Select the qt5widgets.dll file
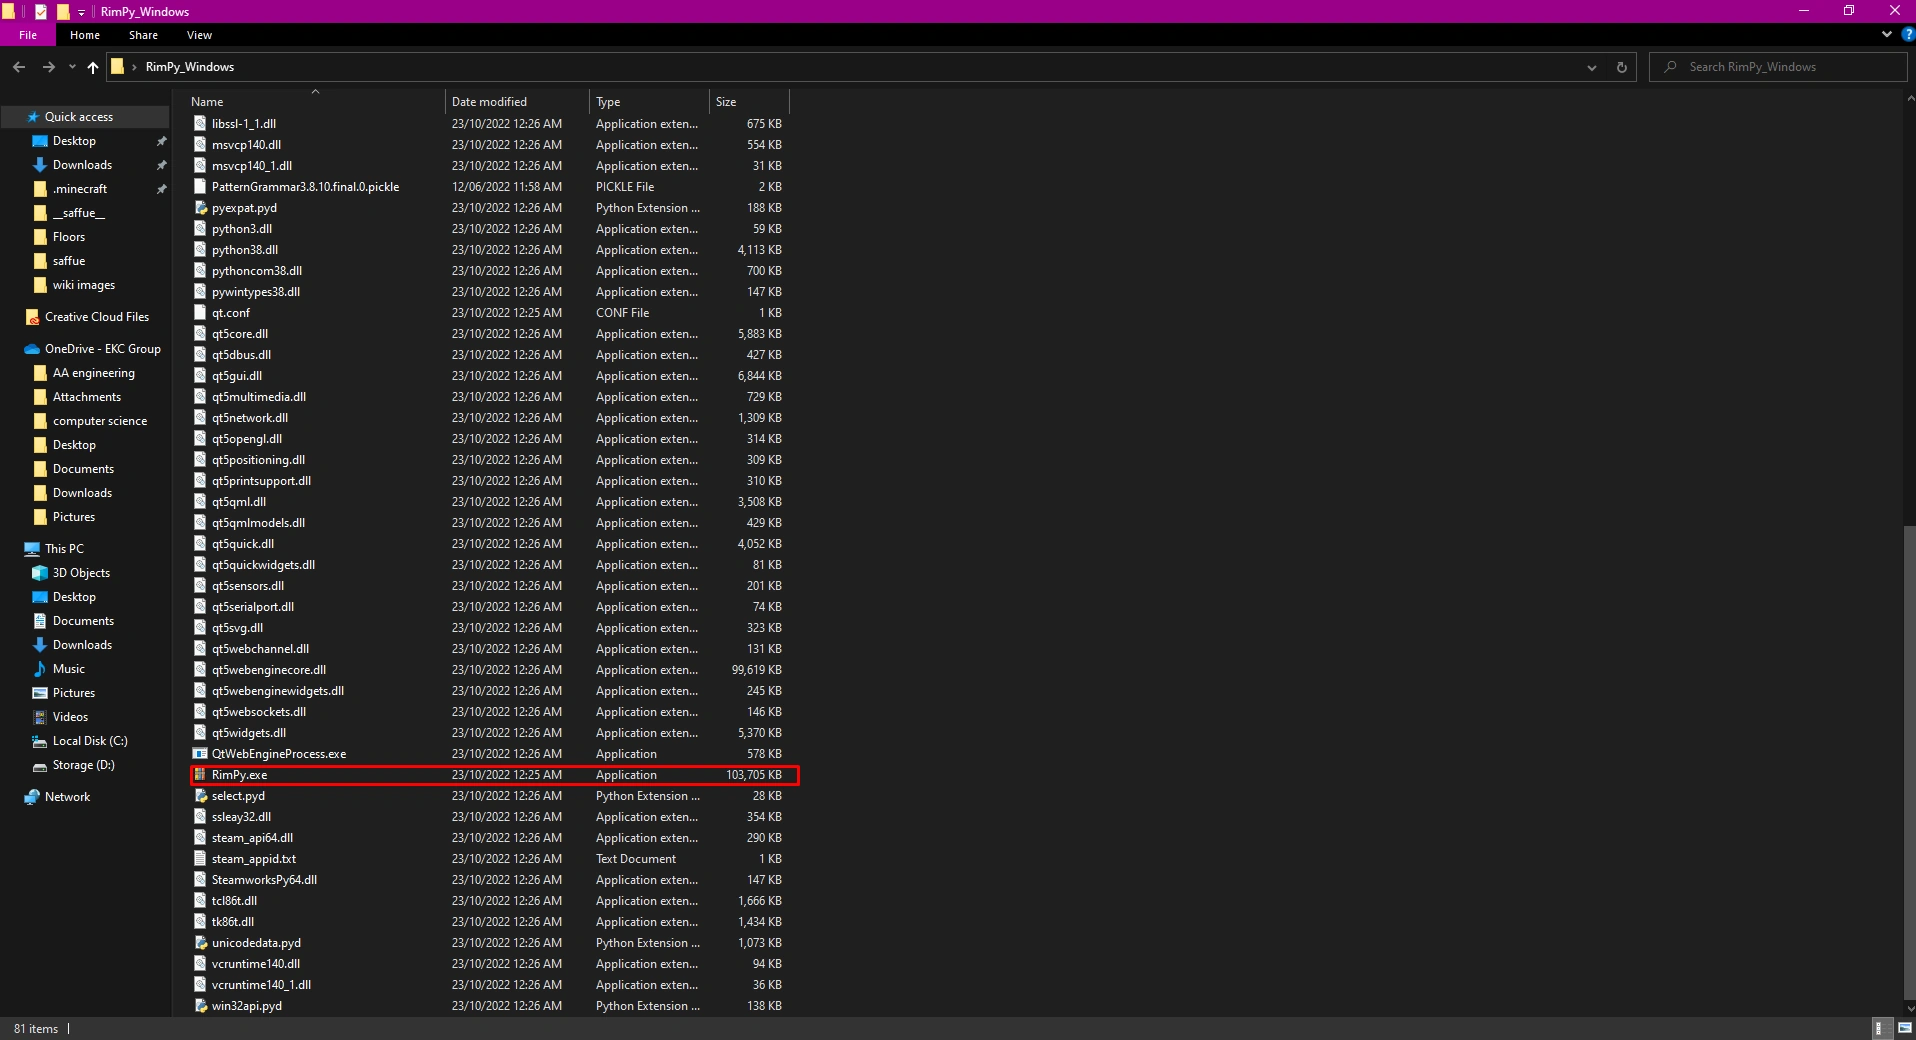This screenshot has height=1040, width=1916. pyautogui.click(x=249, y=733)
